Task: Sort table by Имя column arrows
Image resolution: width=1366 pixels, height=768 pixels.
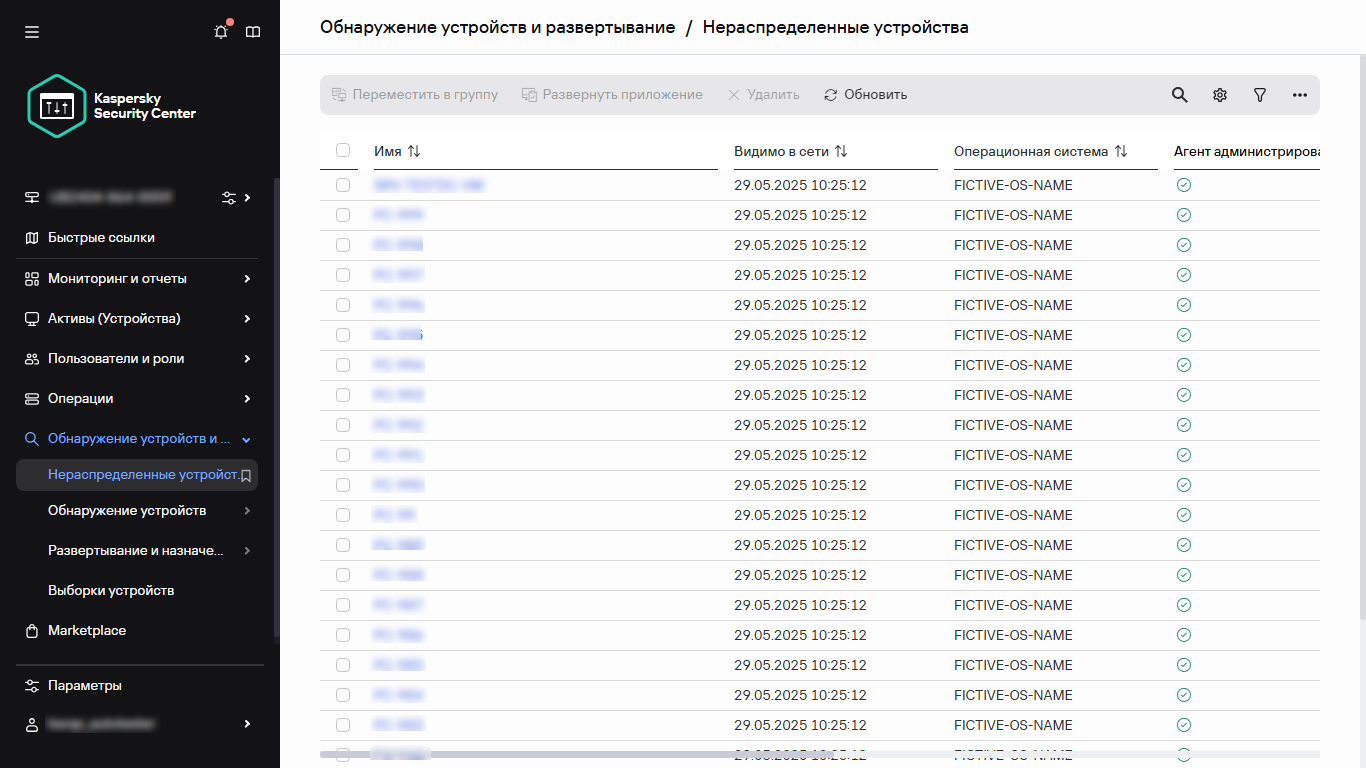Action: (415, 150)
